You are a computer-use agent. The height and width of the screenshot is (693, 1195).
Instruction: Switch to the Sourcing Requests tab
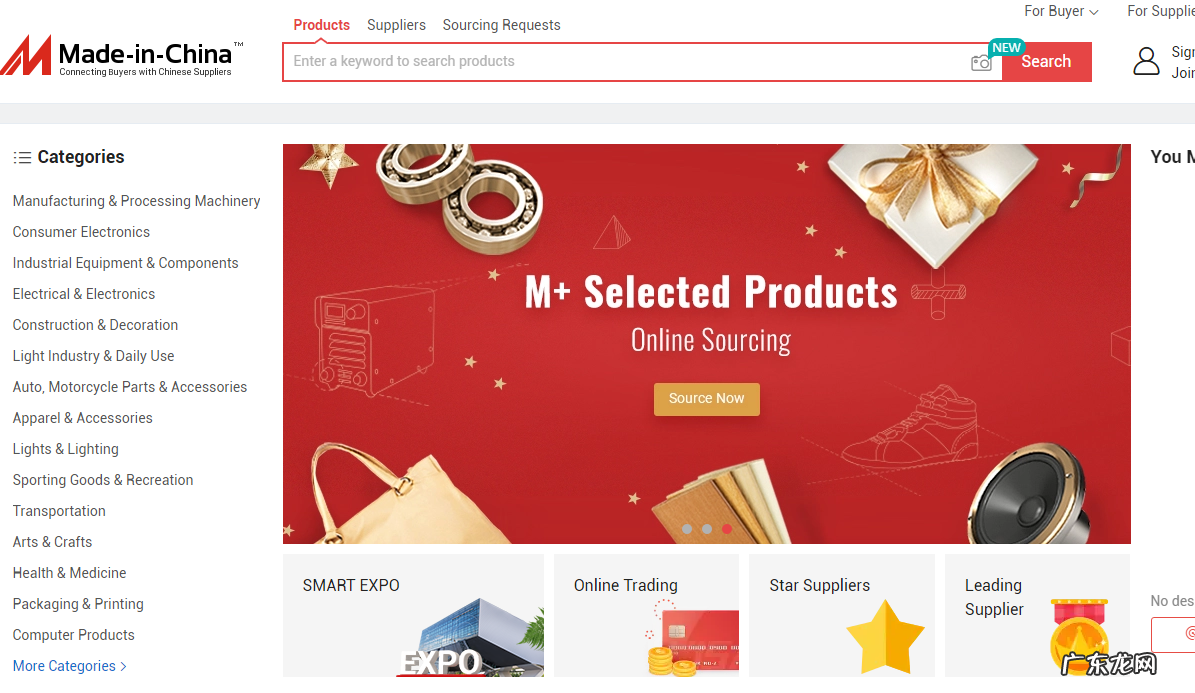tap(501, 25)
